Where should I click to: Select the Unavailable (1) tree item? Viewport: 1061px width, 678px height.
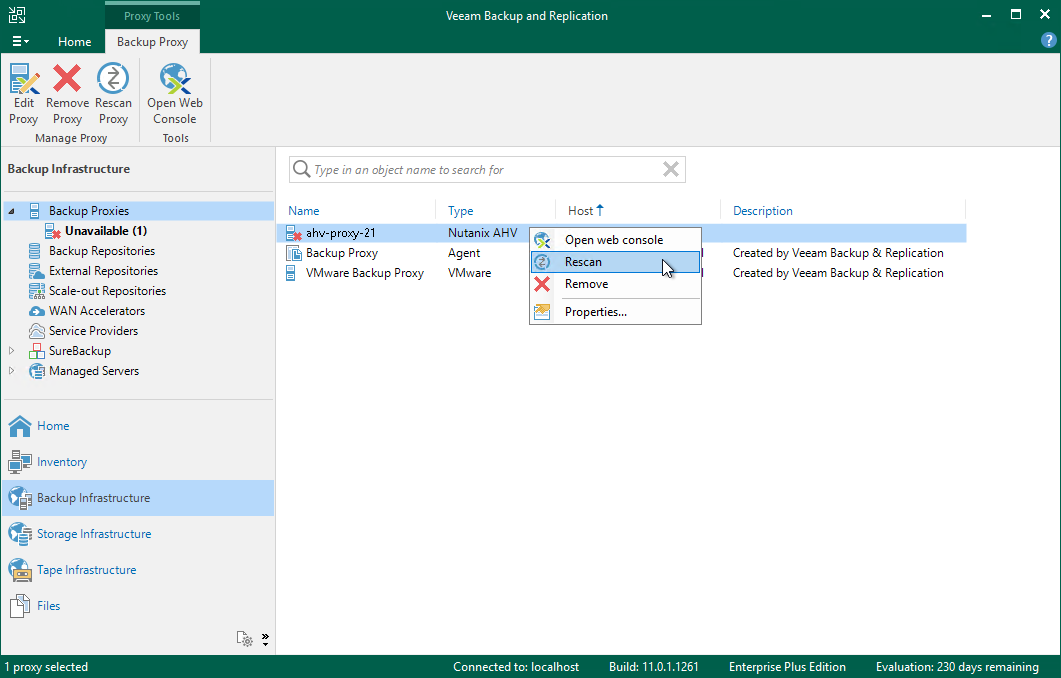(106, 231)
